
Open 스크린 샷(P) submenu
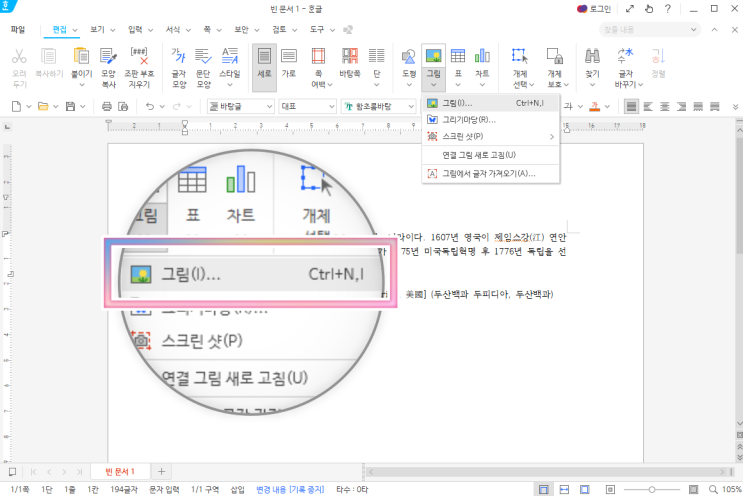click(x=490, y=136)
